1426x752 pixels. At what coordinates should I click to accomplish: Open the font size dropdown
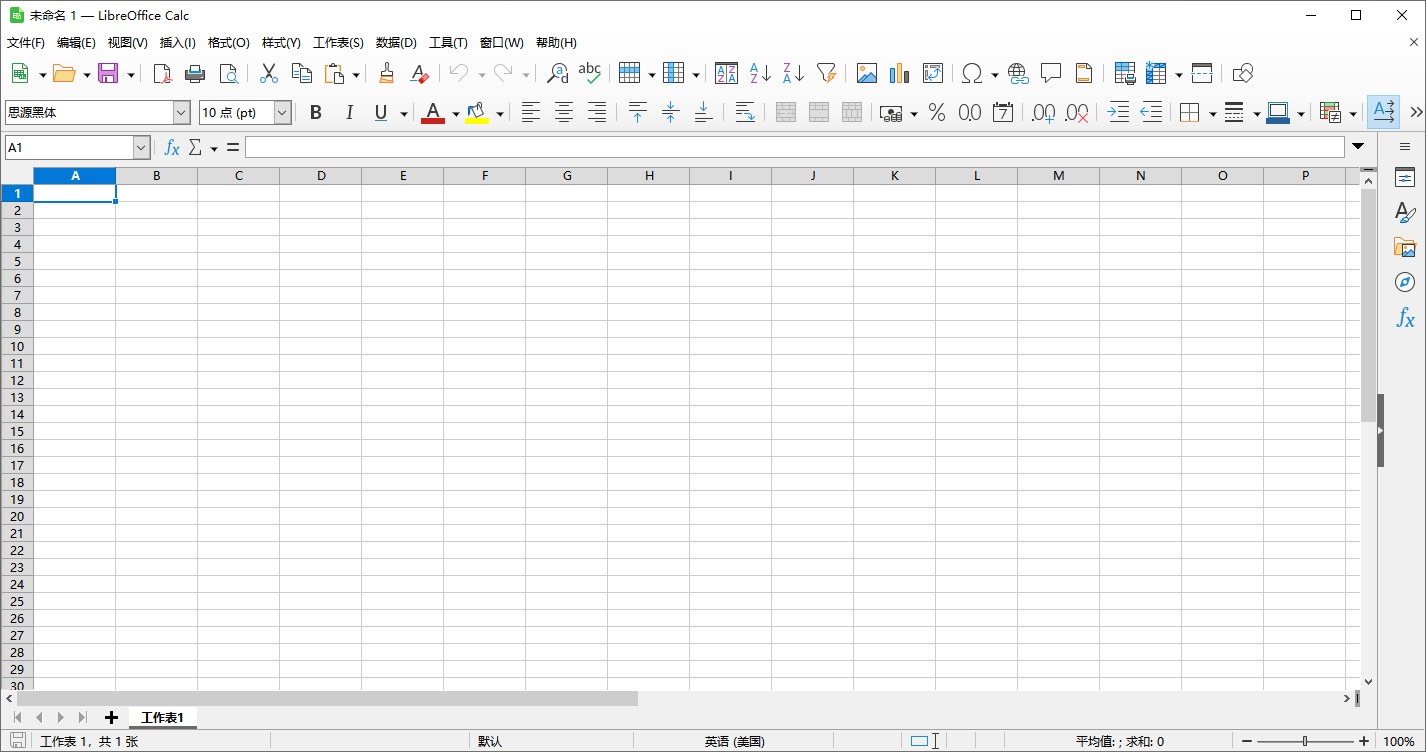coord(281,112)
